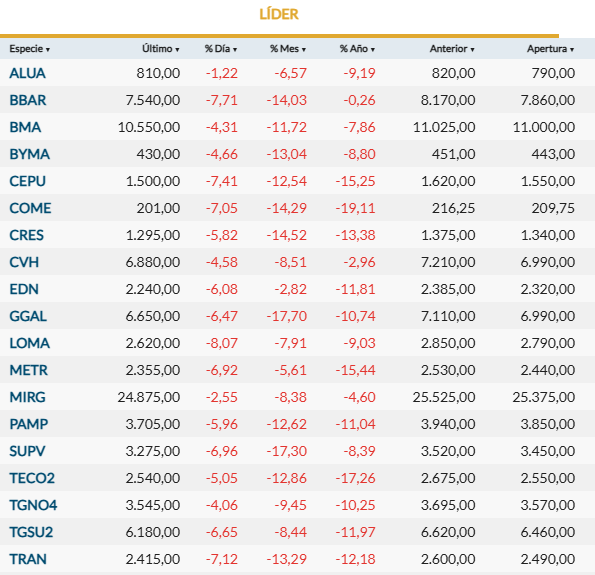This screenshot has height=575, width=595.
Task: Select the COME species link
Action: 30,208
